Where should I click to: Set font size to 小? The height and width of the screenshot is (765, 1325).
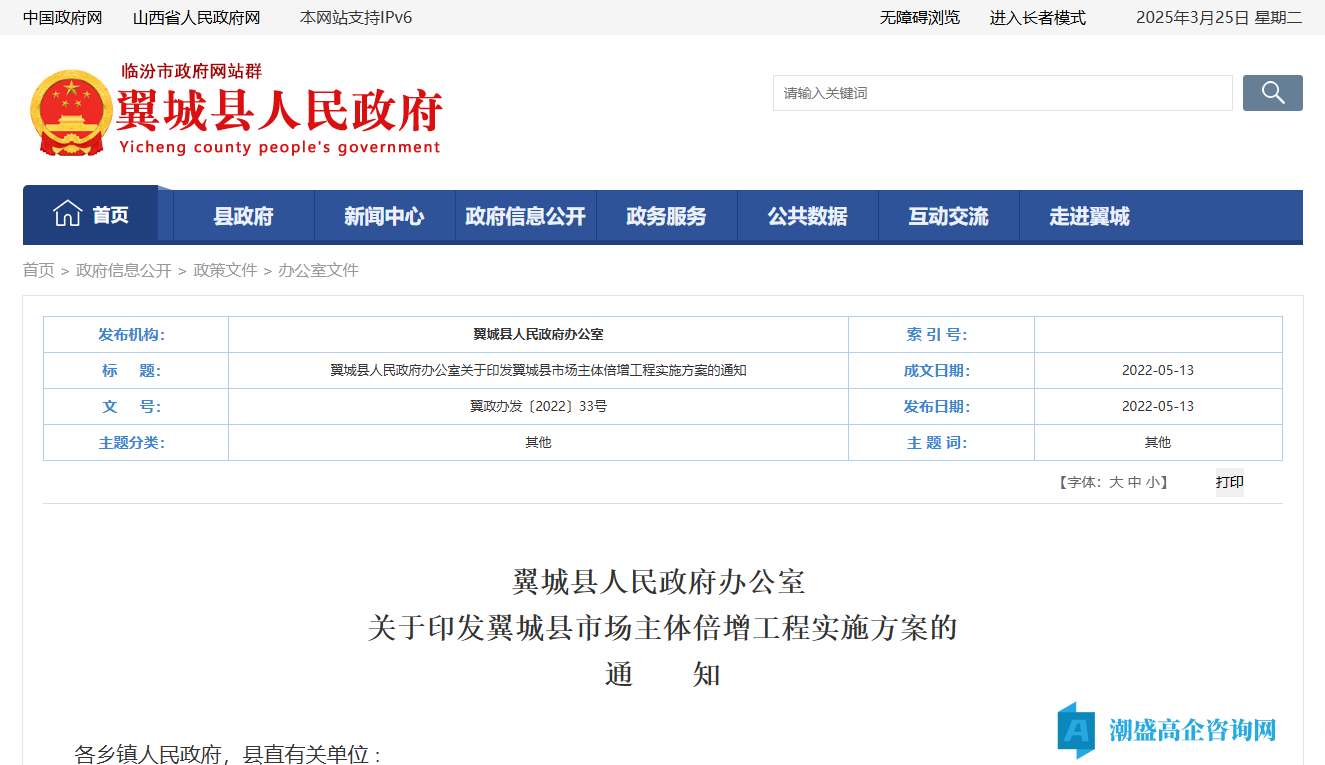(1152, 482)
